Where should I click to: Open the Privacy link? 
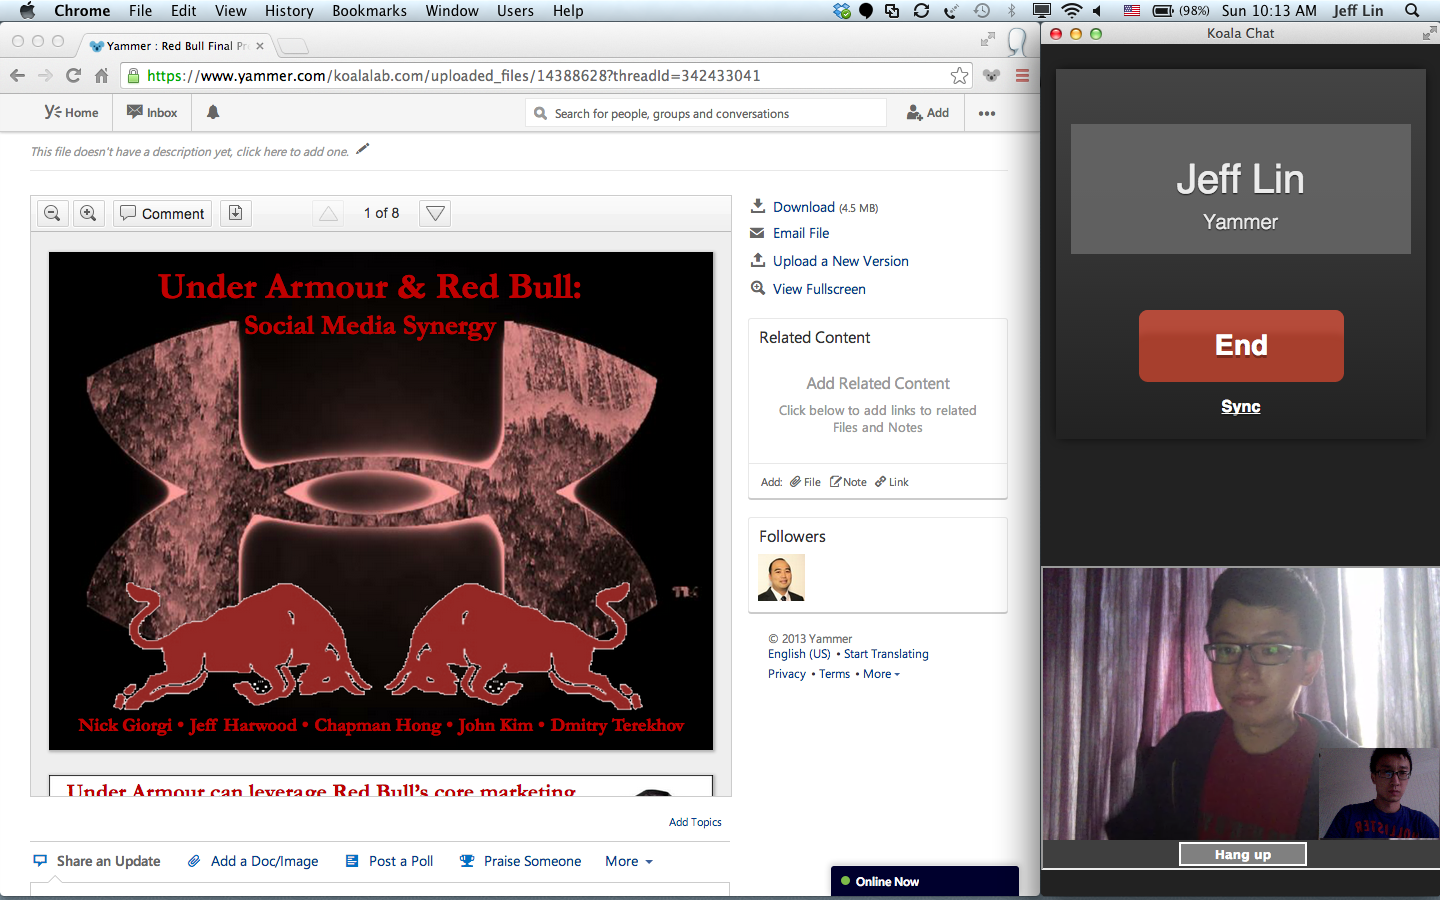pyautogui.click(x=787, y=674)
